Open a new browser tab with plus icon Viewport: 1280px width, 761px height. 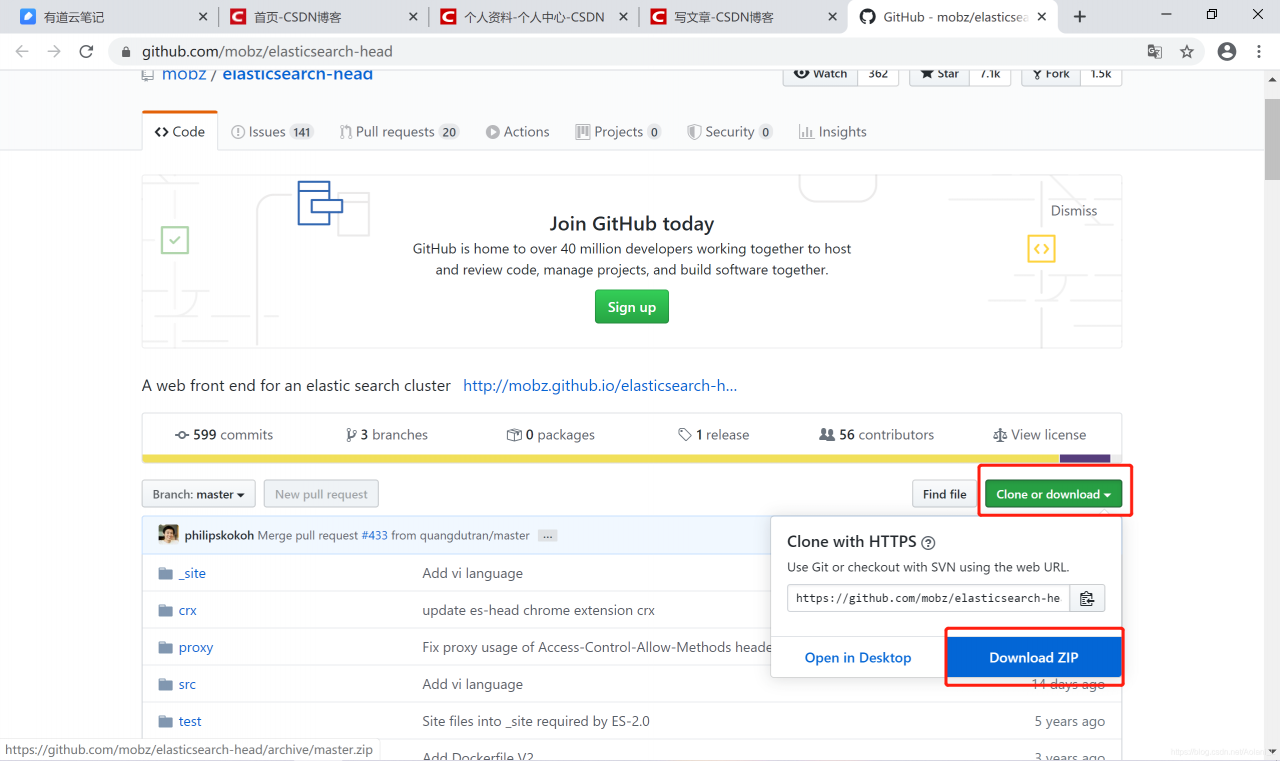pyautogui.click(x=1080, y=17)
